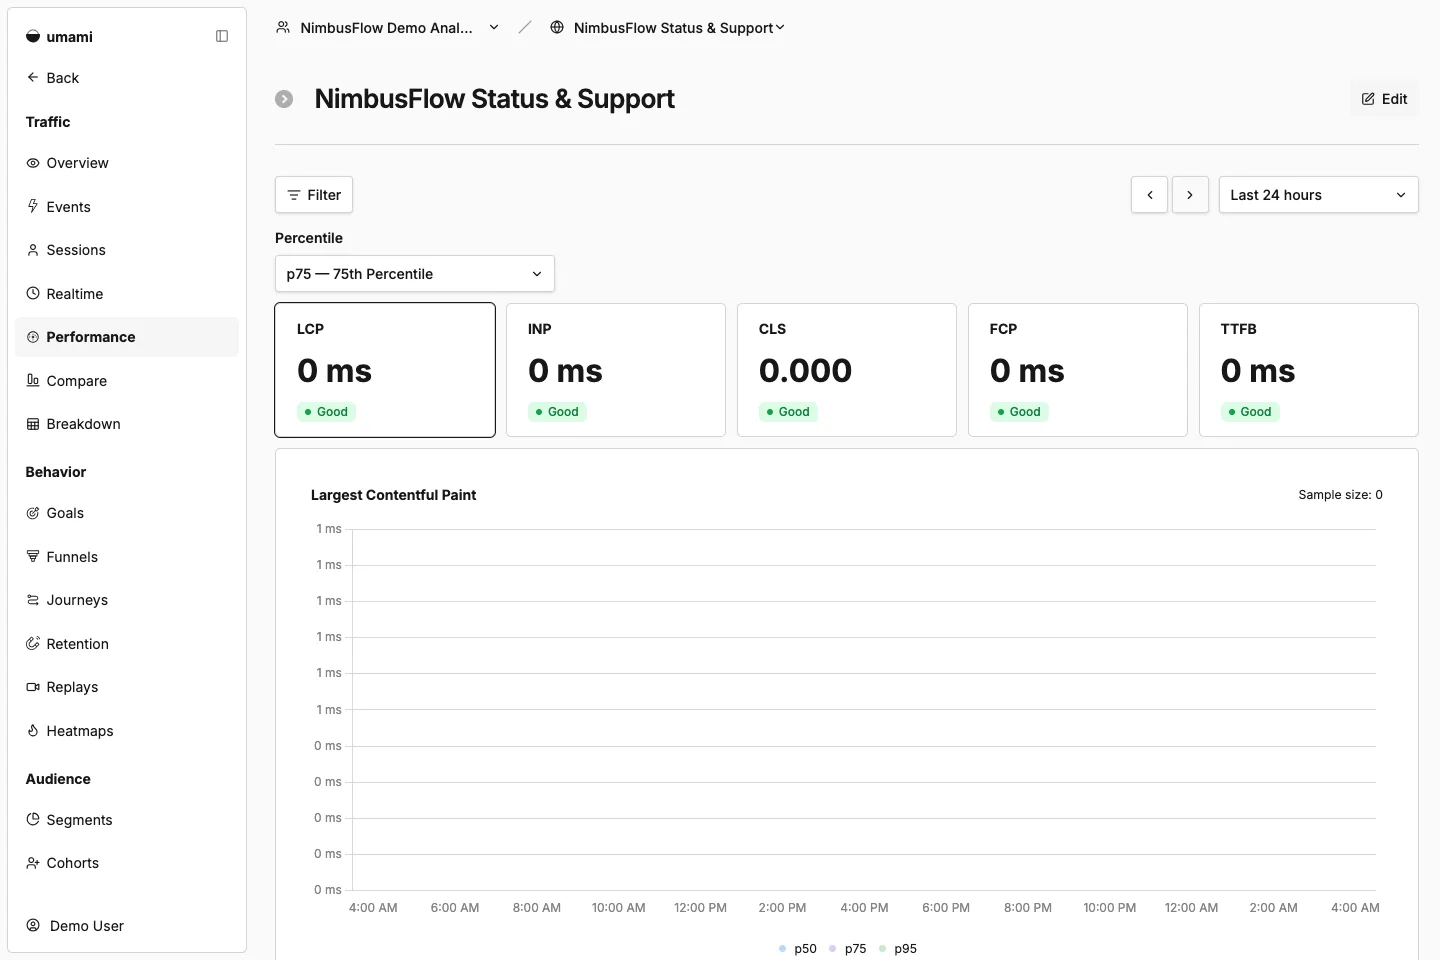Go to Sessions page

point(127,250)
